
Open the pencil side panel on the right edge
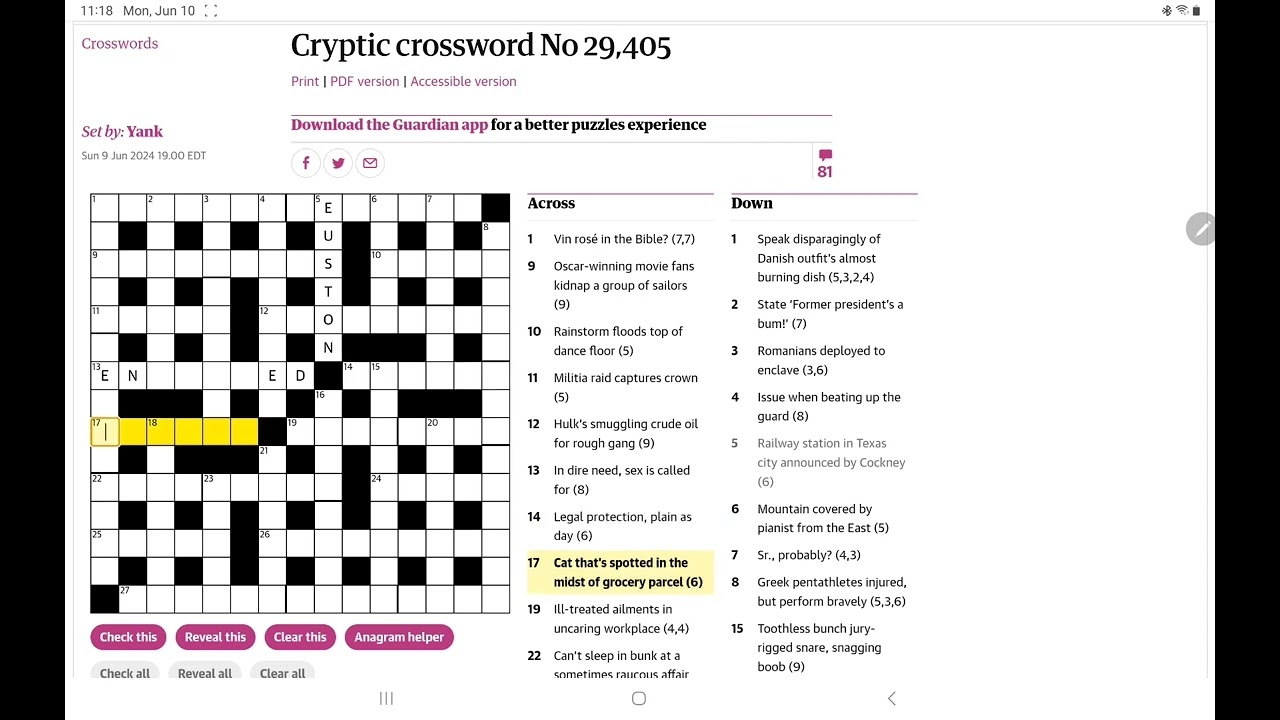click(1201, 229)
